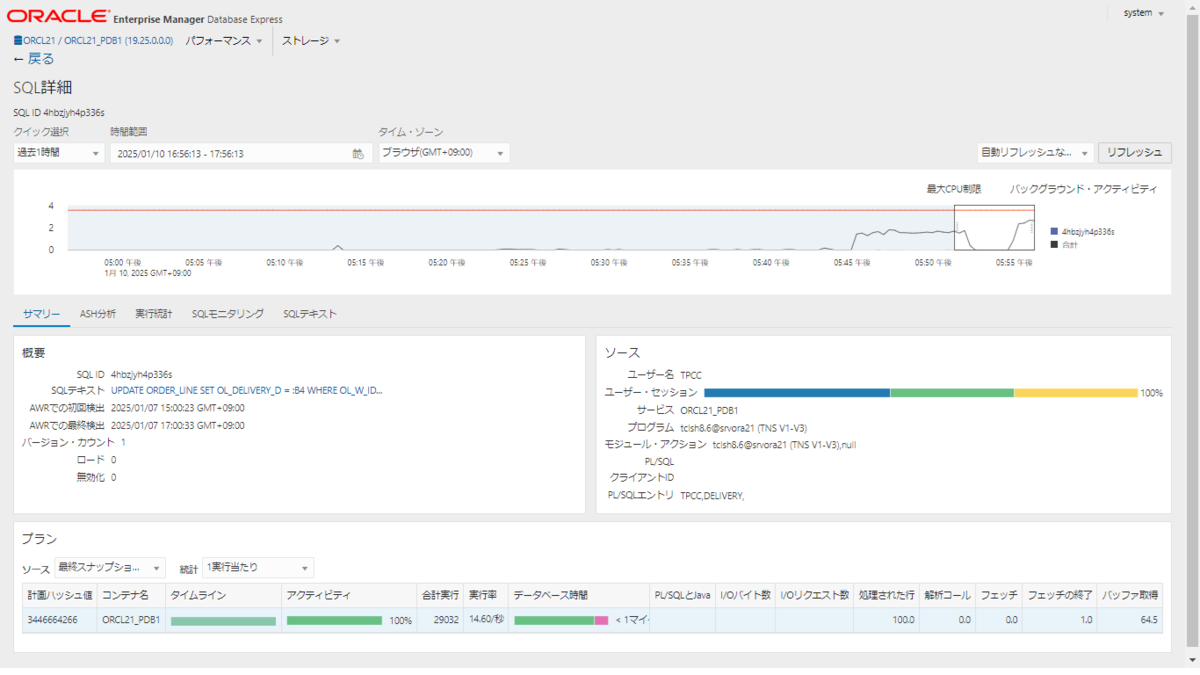Click the アクティビティ progress bar in the plan row
The width and height of the screenshot is (1200, 675).
pos(335,619)
